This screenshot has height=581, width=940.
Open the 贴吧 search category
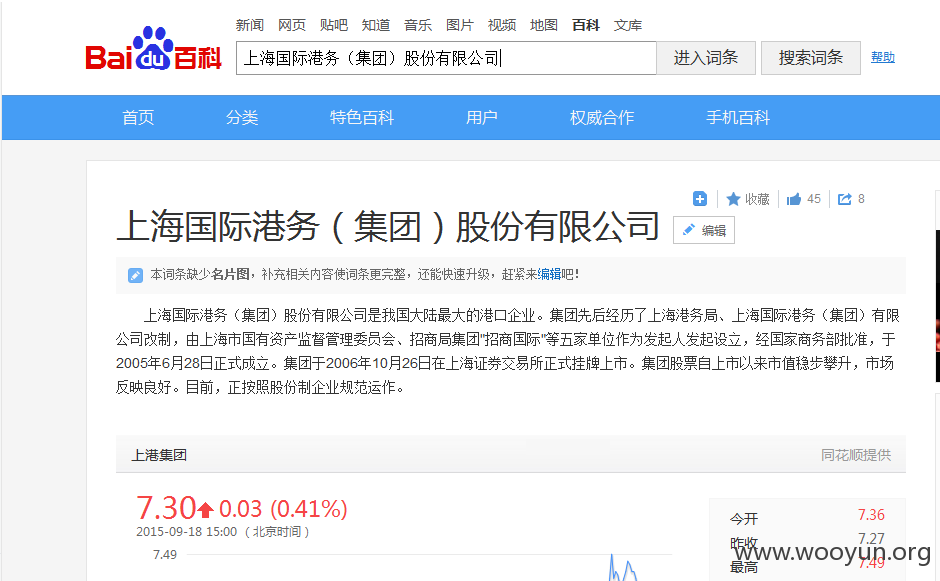tap(334, 25)
